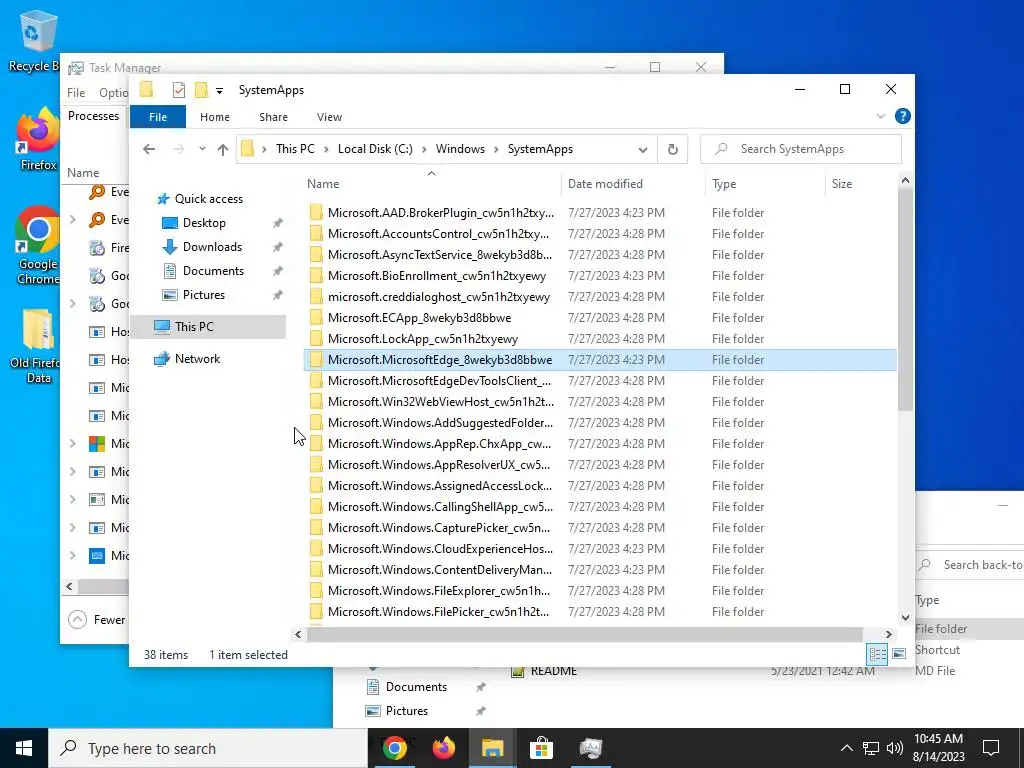1024x768 pixels.
Task: Open the volume speaker tray icon
Action: (895, 748)
